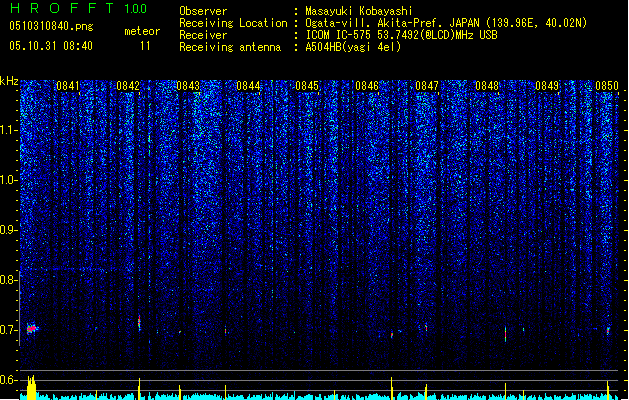Click the 'Receiving Location' field label
Viewport: 629px width, 400px height.
point(233,23)
